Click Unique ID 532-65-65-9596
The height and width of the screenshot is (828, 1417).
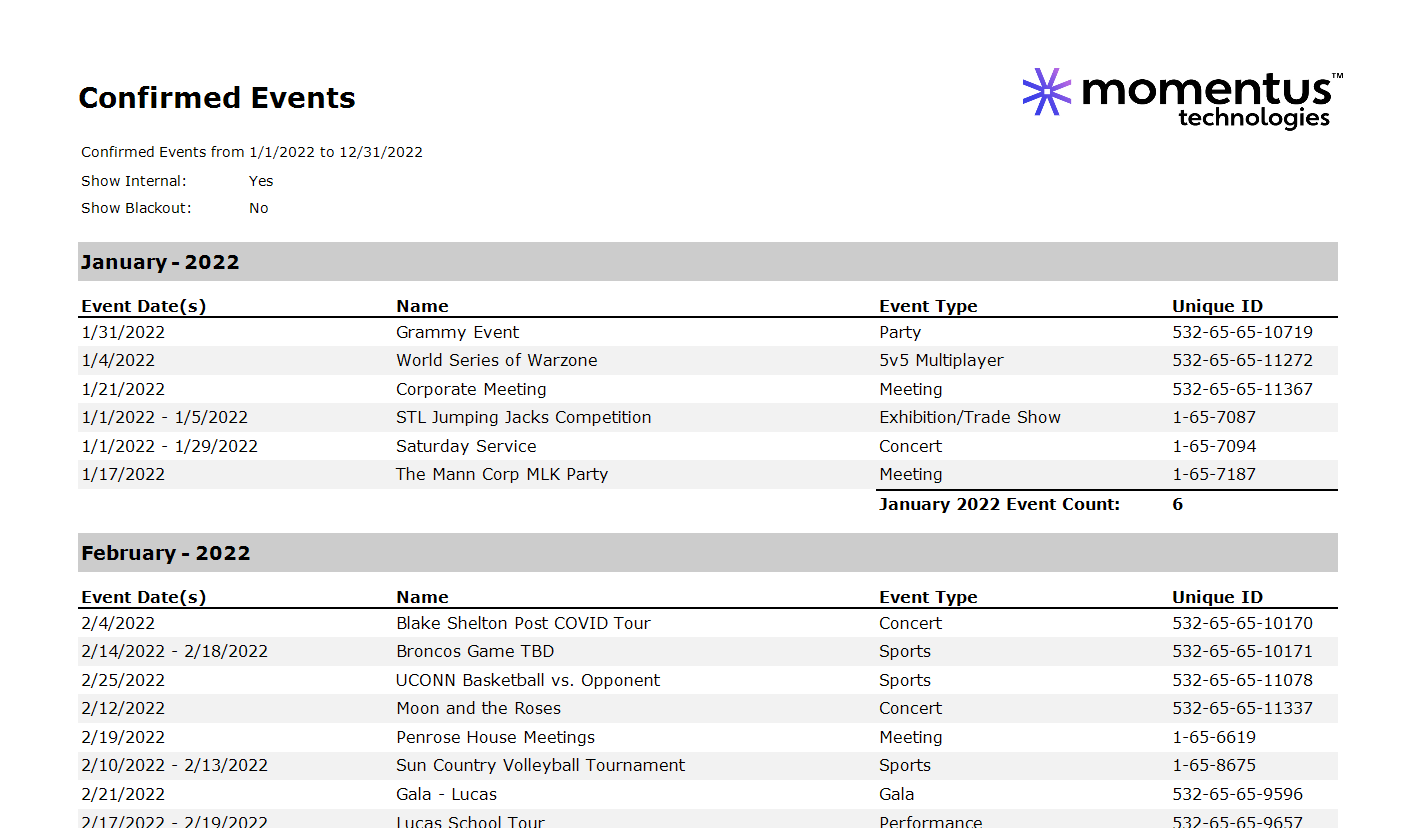pos(1237,794)
